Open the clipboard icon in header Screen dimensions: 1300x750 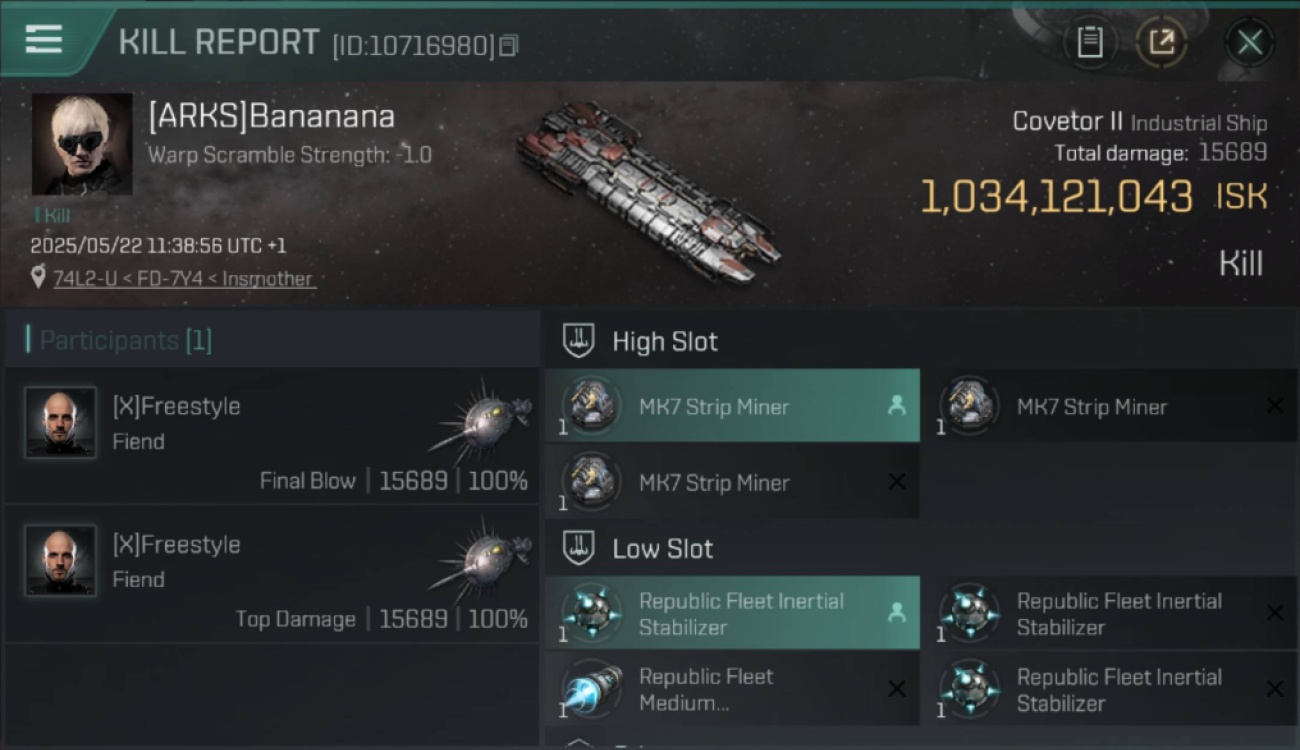click(x=1089, y=42)
